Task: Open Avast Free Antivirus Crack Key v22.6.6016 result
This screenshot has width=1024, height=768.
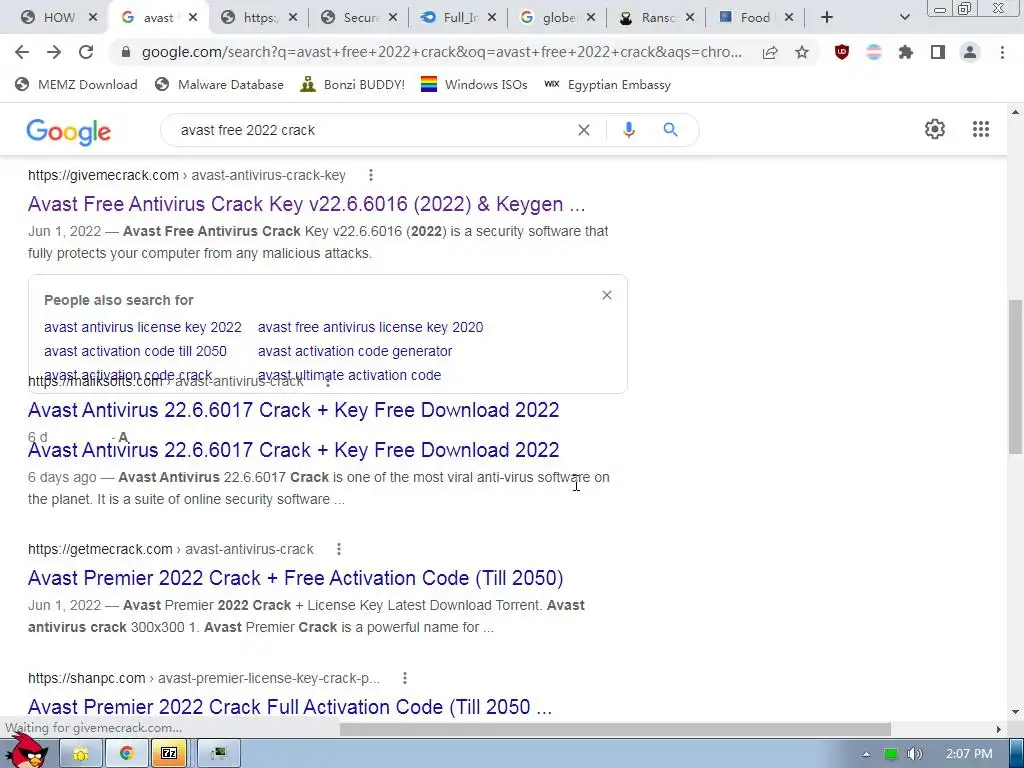Action: point(306,204)
